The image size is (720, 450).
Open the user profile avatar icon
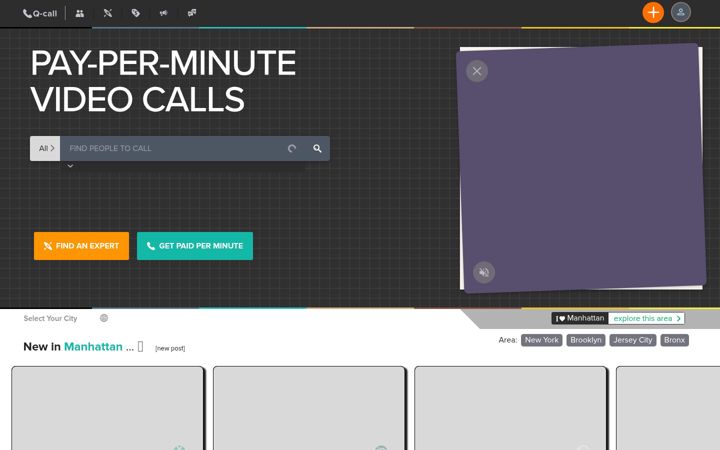[x=681, y=12]
